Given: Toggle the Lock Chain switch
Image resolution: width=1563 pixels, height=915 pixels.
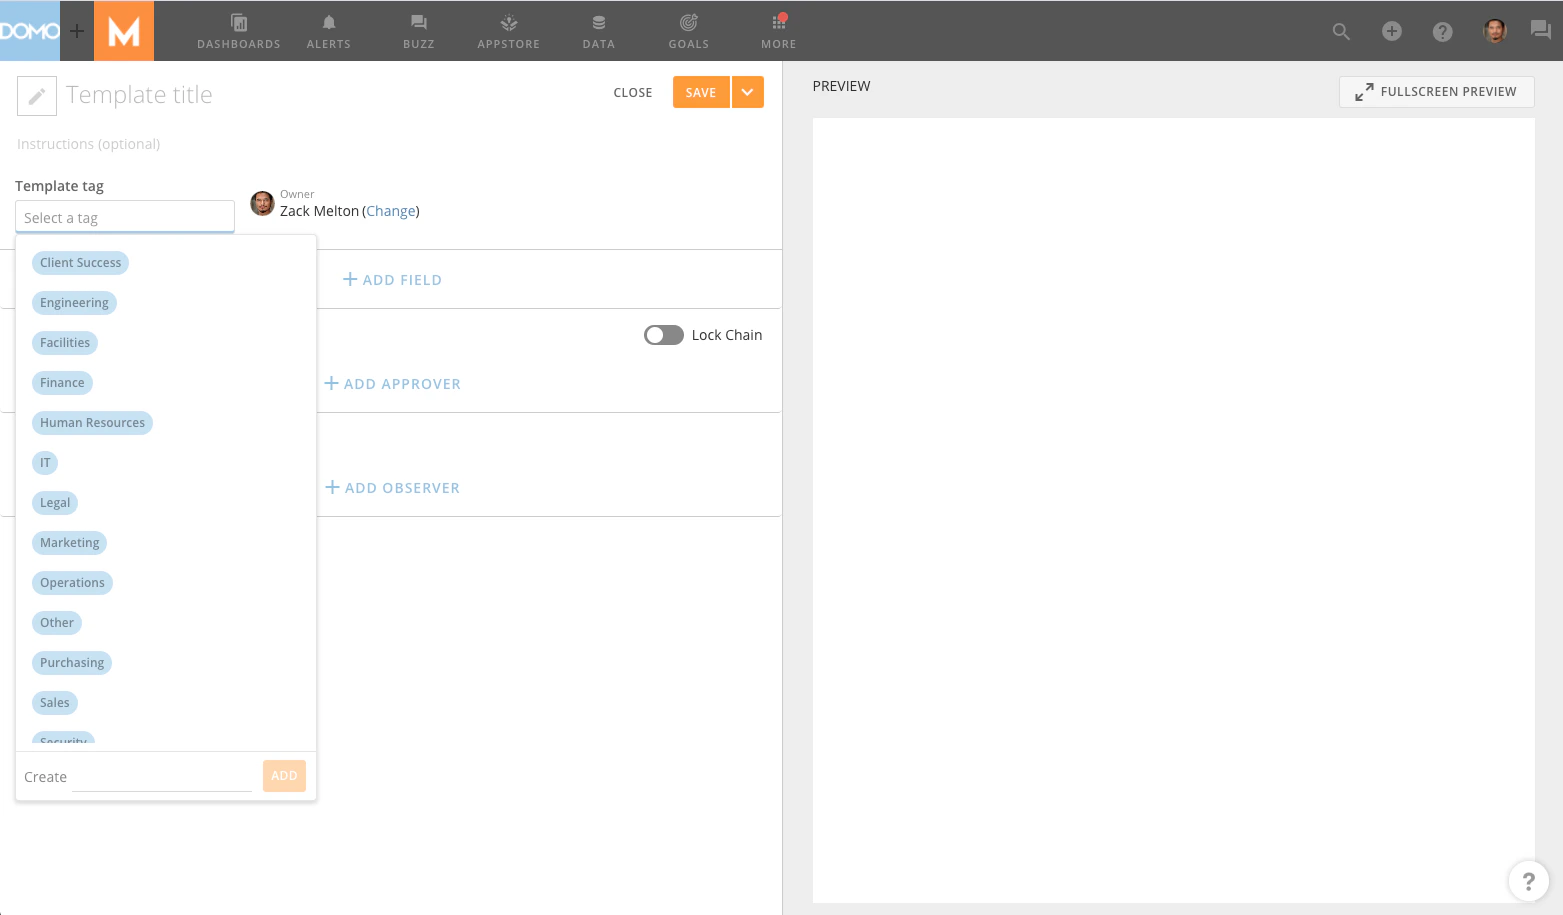Looking at the screenshot, I should coord(664,335).
